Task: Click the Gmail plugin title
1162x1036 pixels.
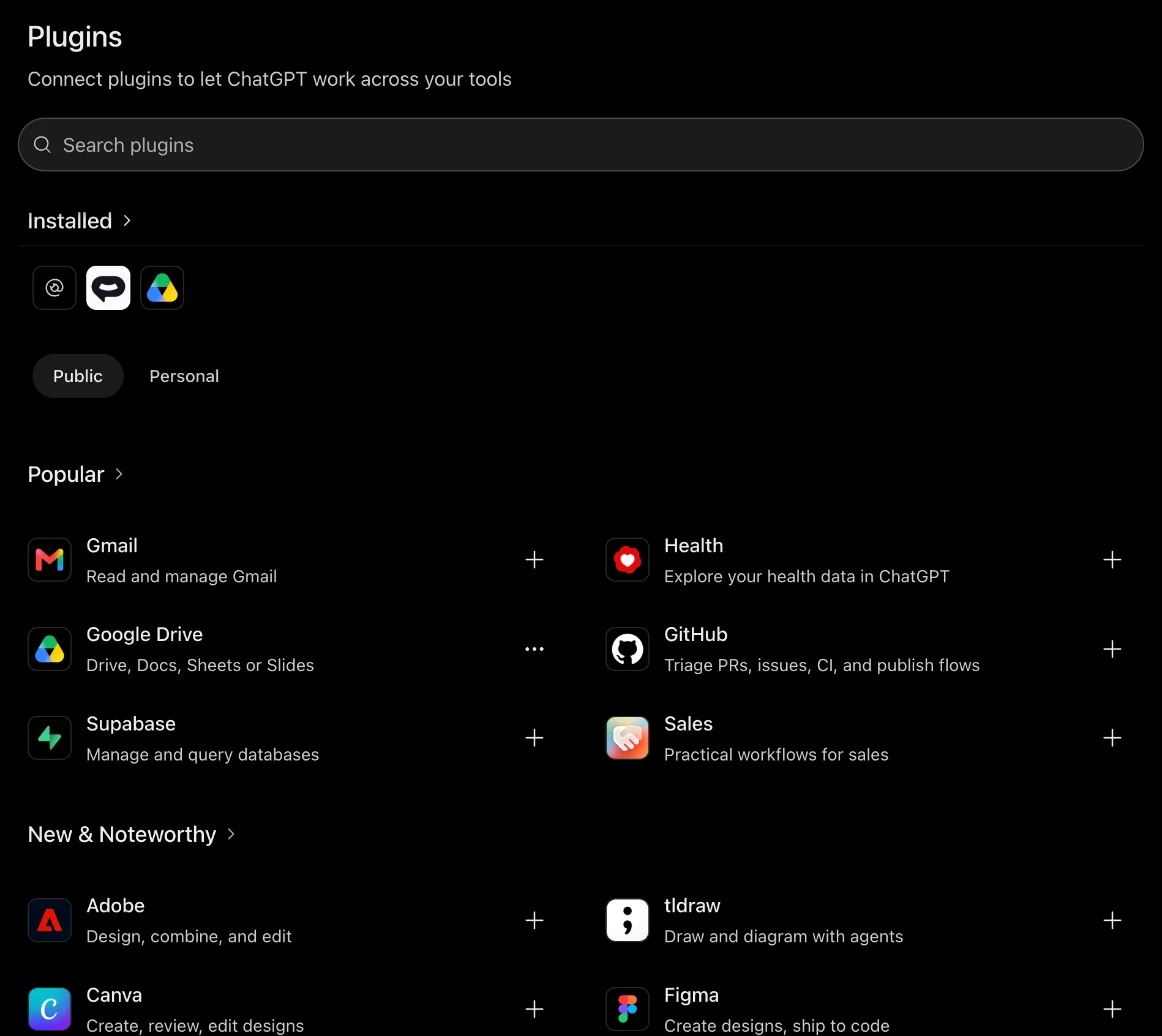Action: [x=112, y=545]
